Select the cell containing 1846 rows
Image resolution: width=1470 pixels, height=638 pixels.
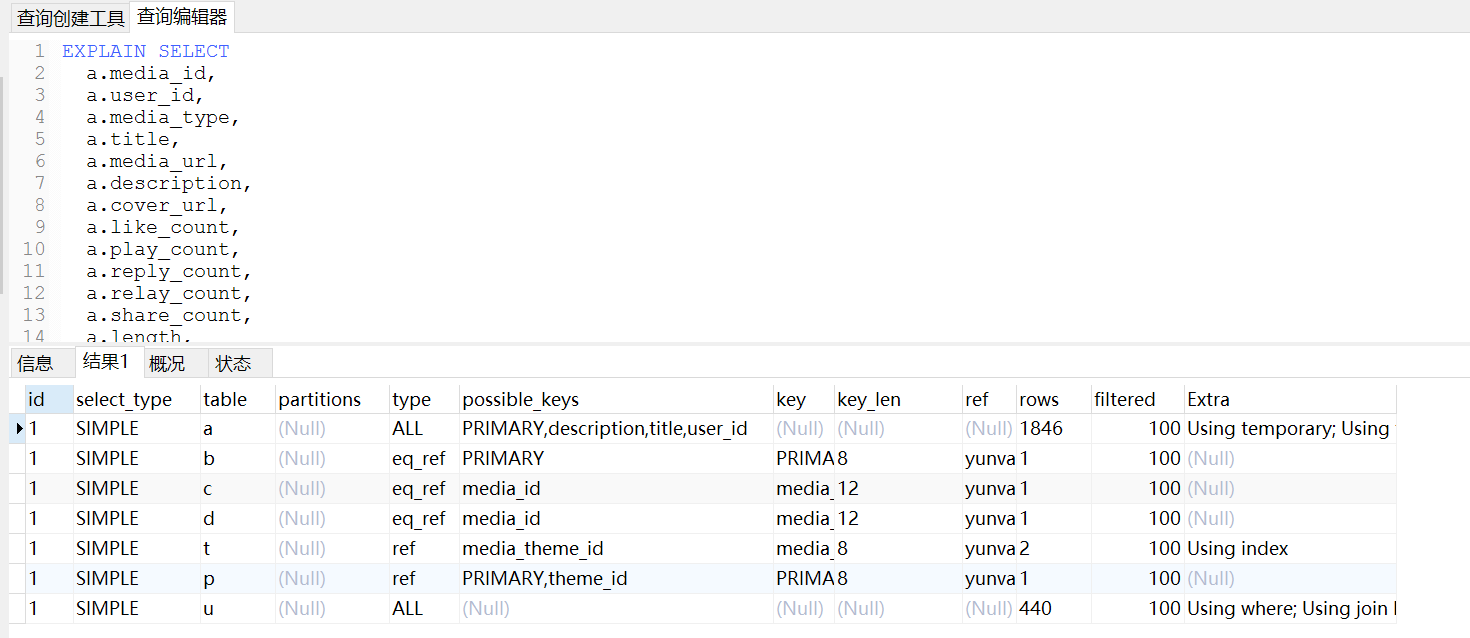click(x=1041, y=429)
